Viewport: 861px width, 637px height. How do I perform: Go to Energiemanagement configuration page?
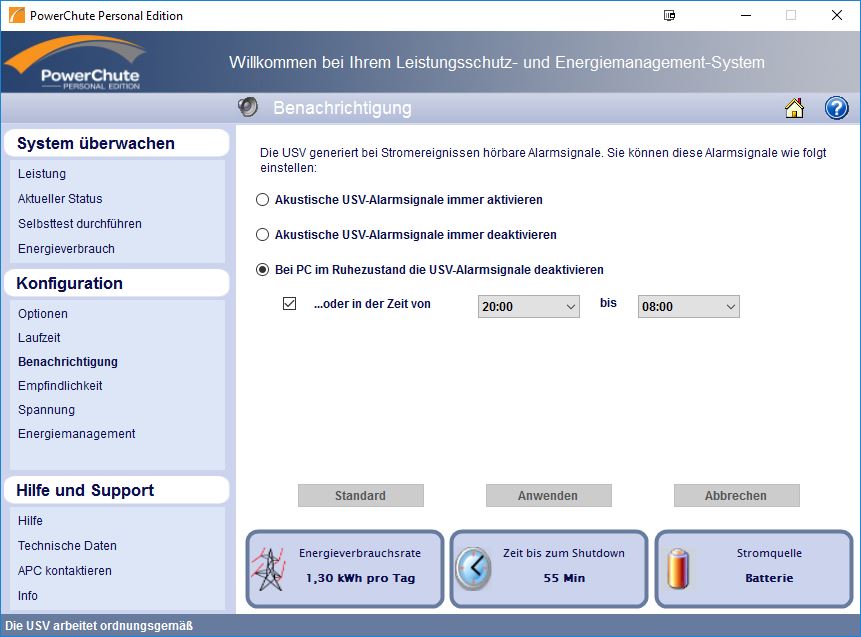tap(76, 434)
